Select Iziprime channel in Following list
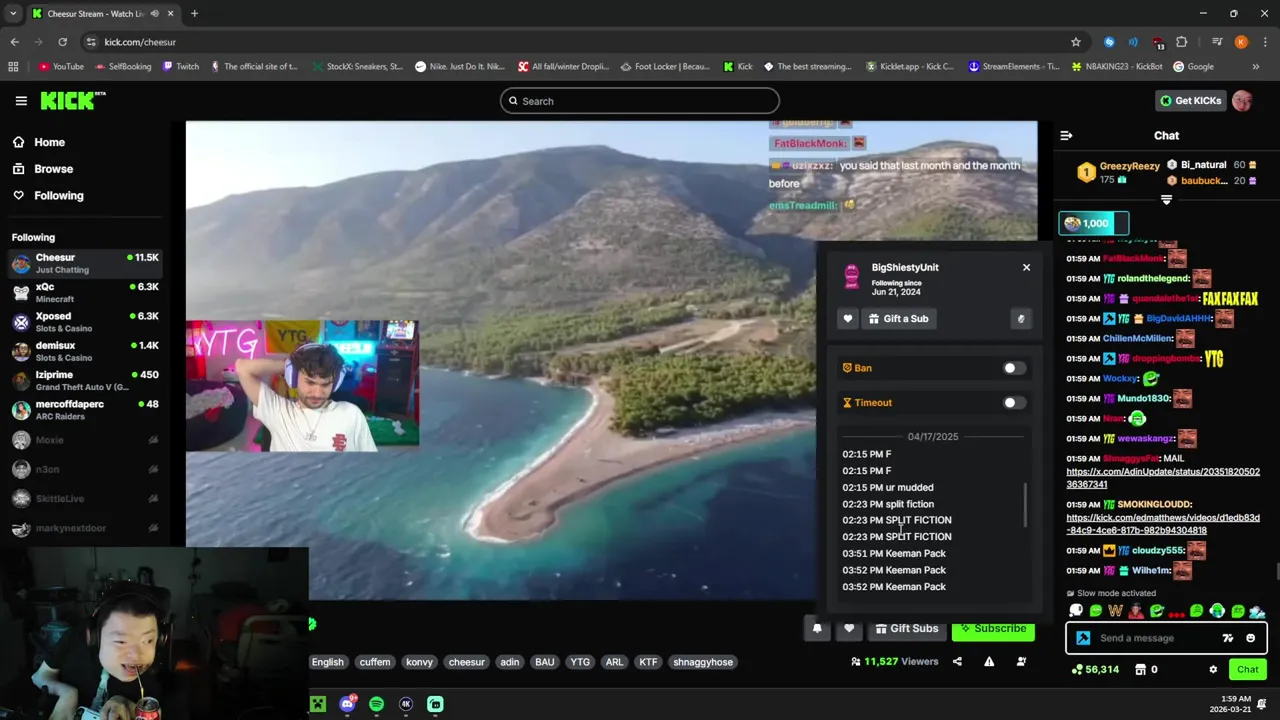Screen dimensions: 1280x720 tap(85, 380)
